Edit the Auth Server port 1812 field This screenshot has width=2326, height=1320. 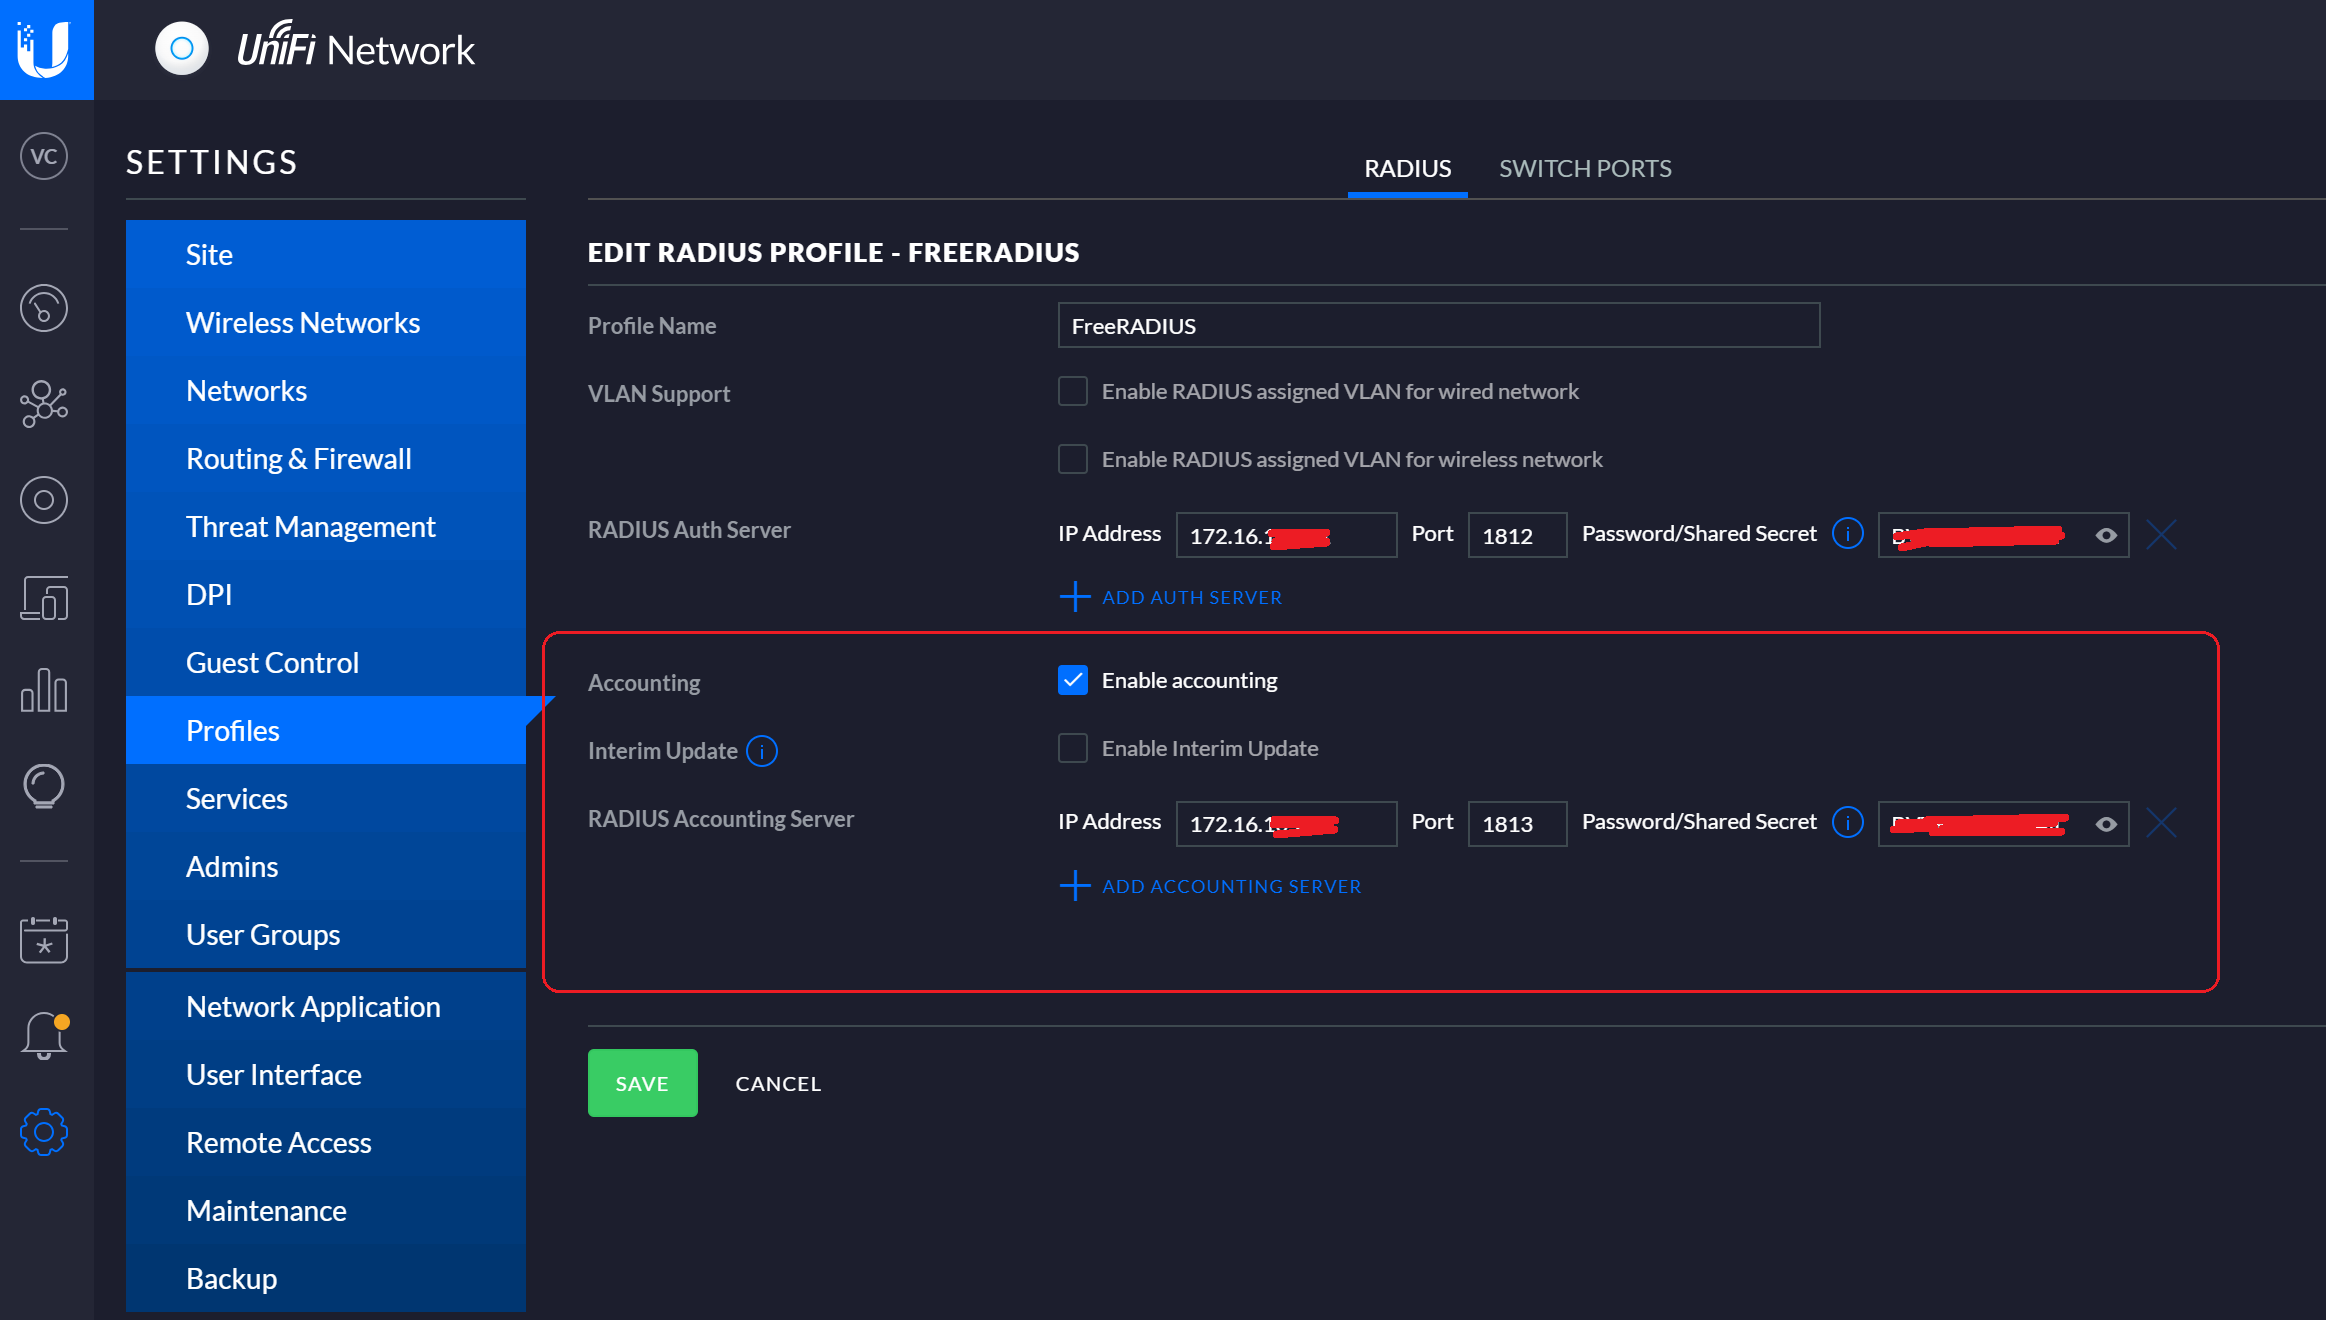coord(1517,535)
